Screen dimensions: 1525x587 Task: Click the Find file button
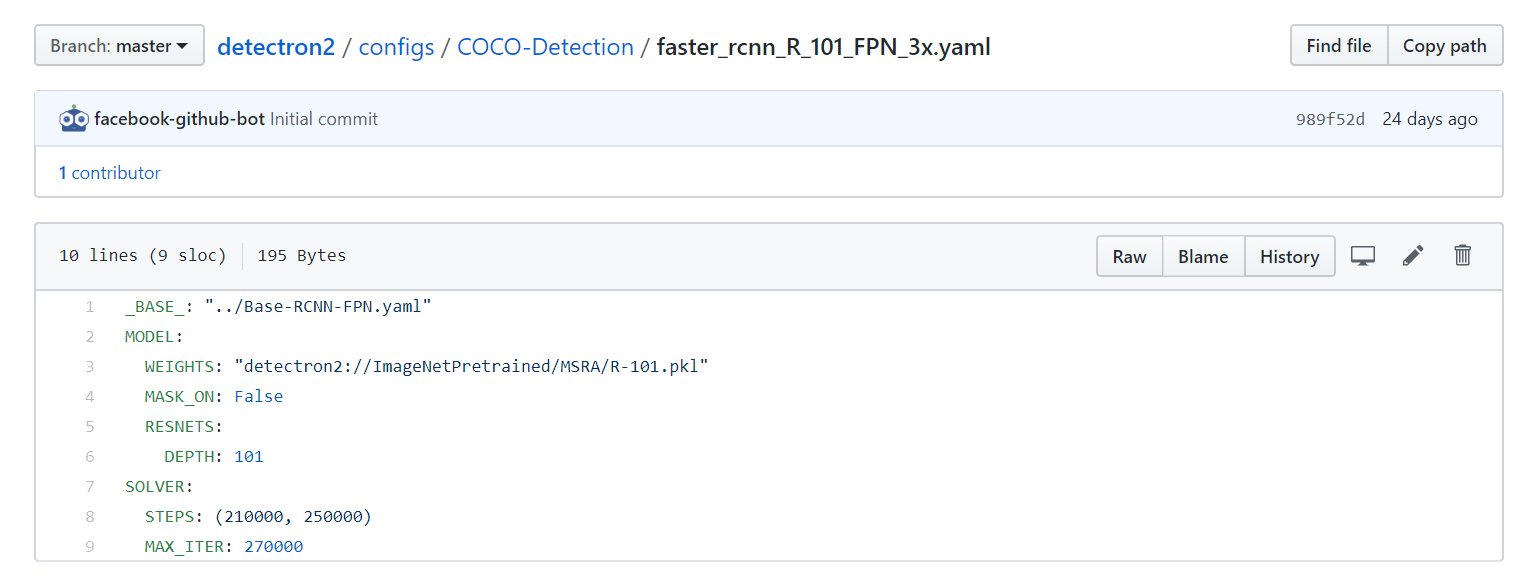[x=1338, y=45]
